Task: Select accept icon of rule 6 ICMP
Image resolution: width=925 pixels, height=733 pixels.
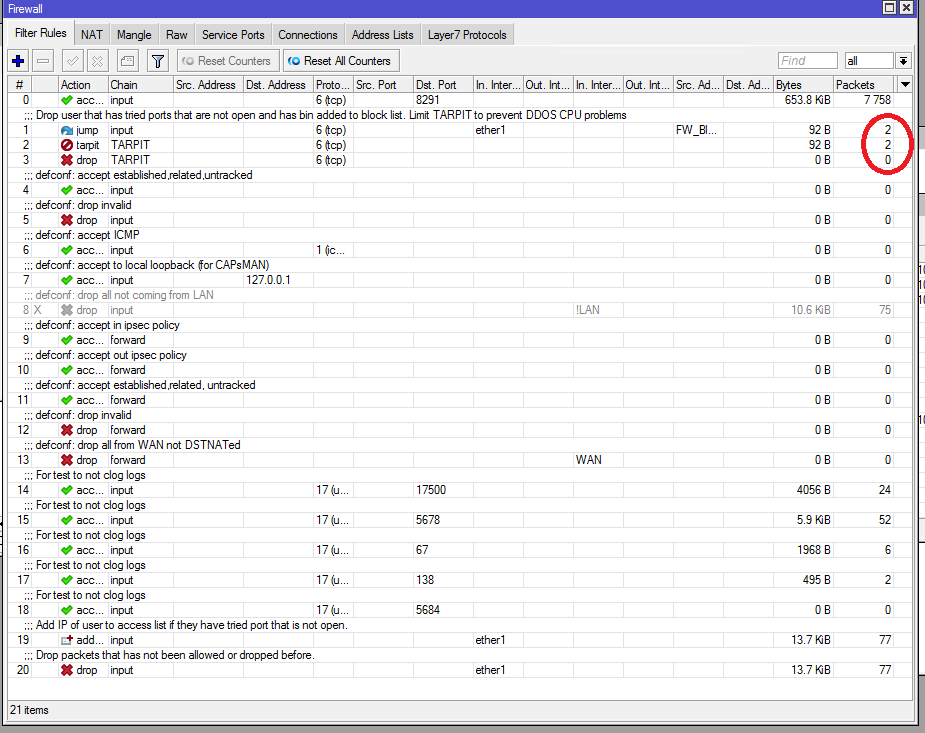Action: click(x=67, y=250)
